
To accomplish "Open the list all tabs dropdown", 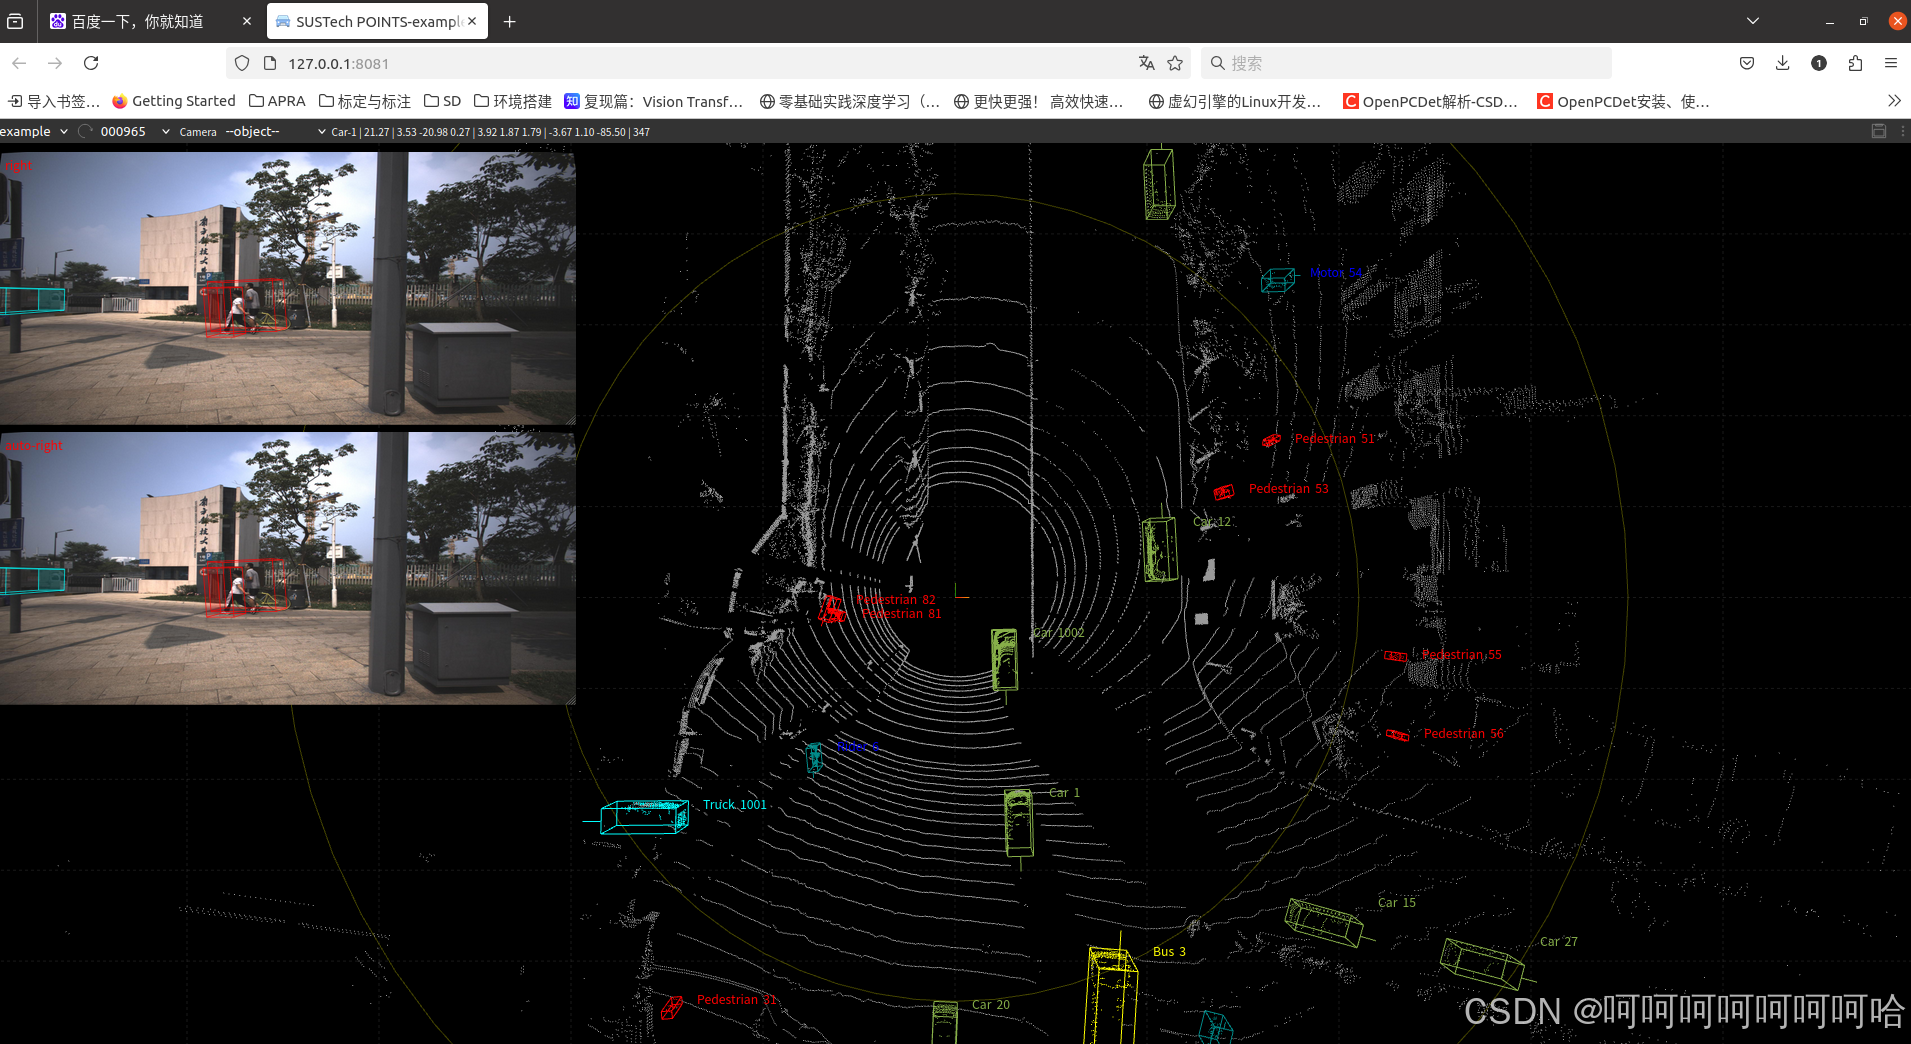I will click(1753, 21).
